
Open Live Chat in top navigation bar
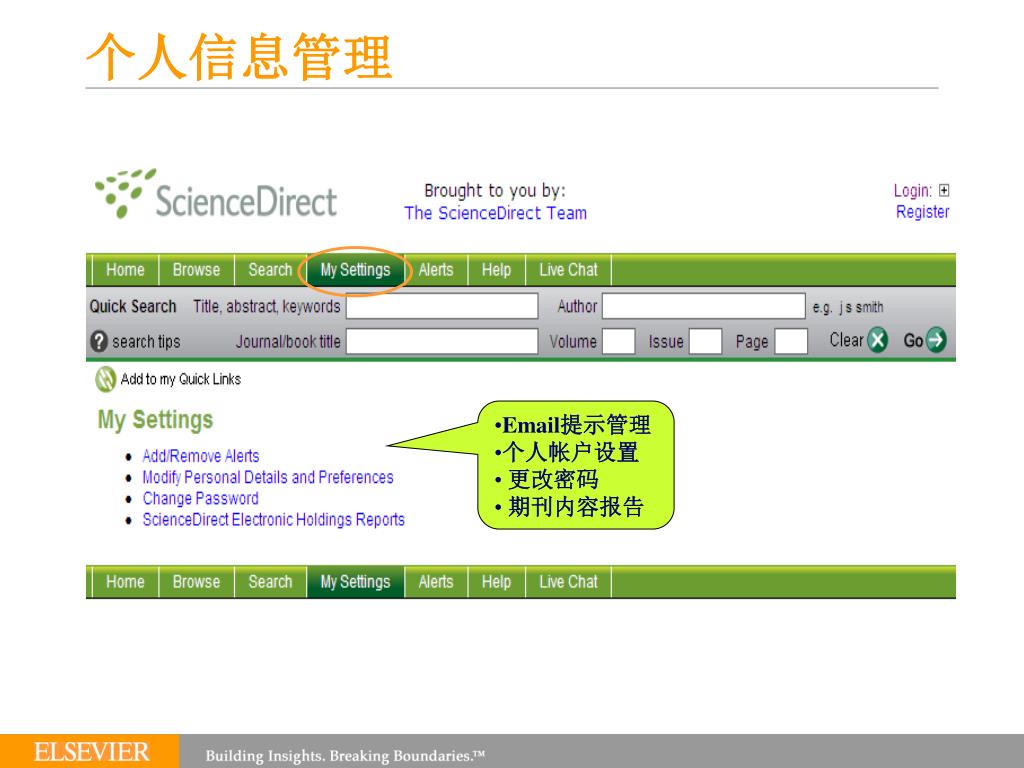[568, 270]
